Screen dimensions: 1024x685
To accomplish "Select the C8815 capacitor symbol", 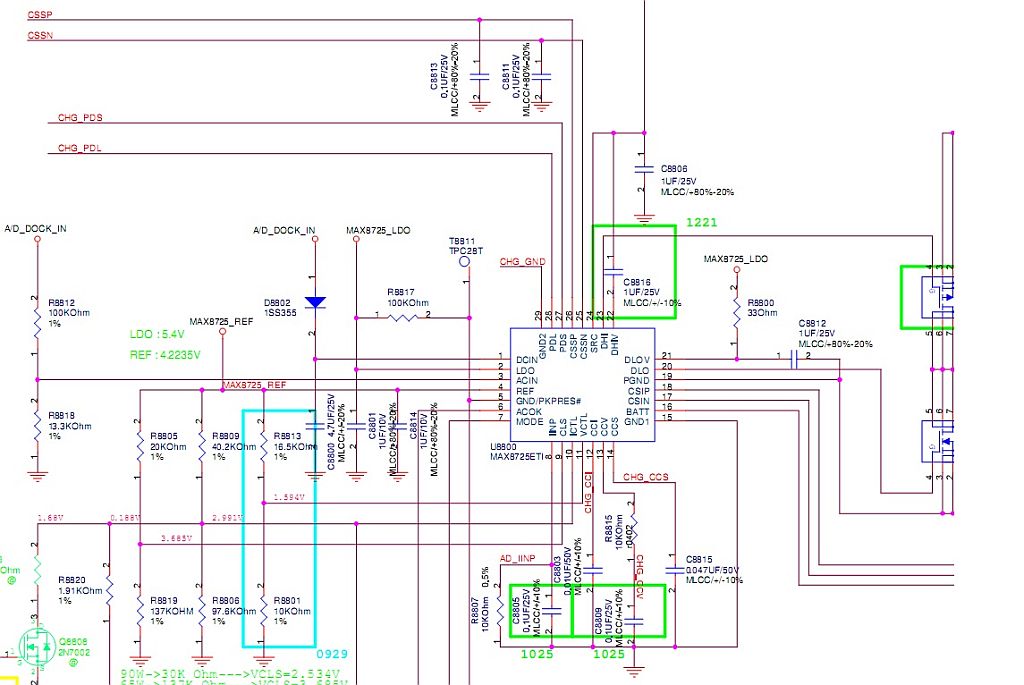I will pyautogui.click(x=674, y=571).
